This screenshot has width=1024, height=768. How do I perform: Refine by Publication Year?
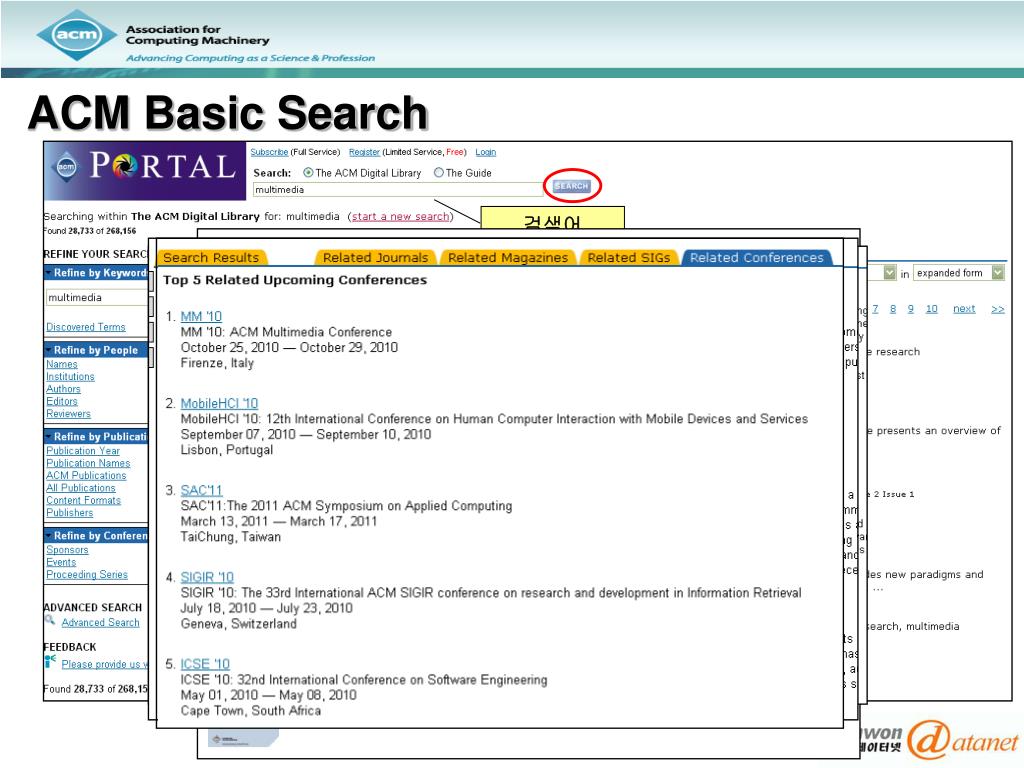(x=83, y=451)
